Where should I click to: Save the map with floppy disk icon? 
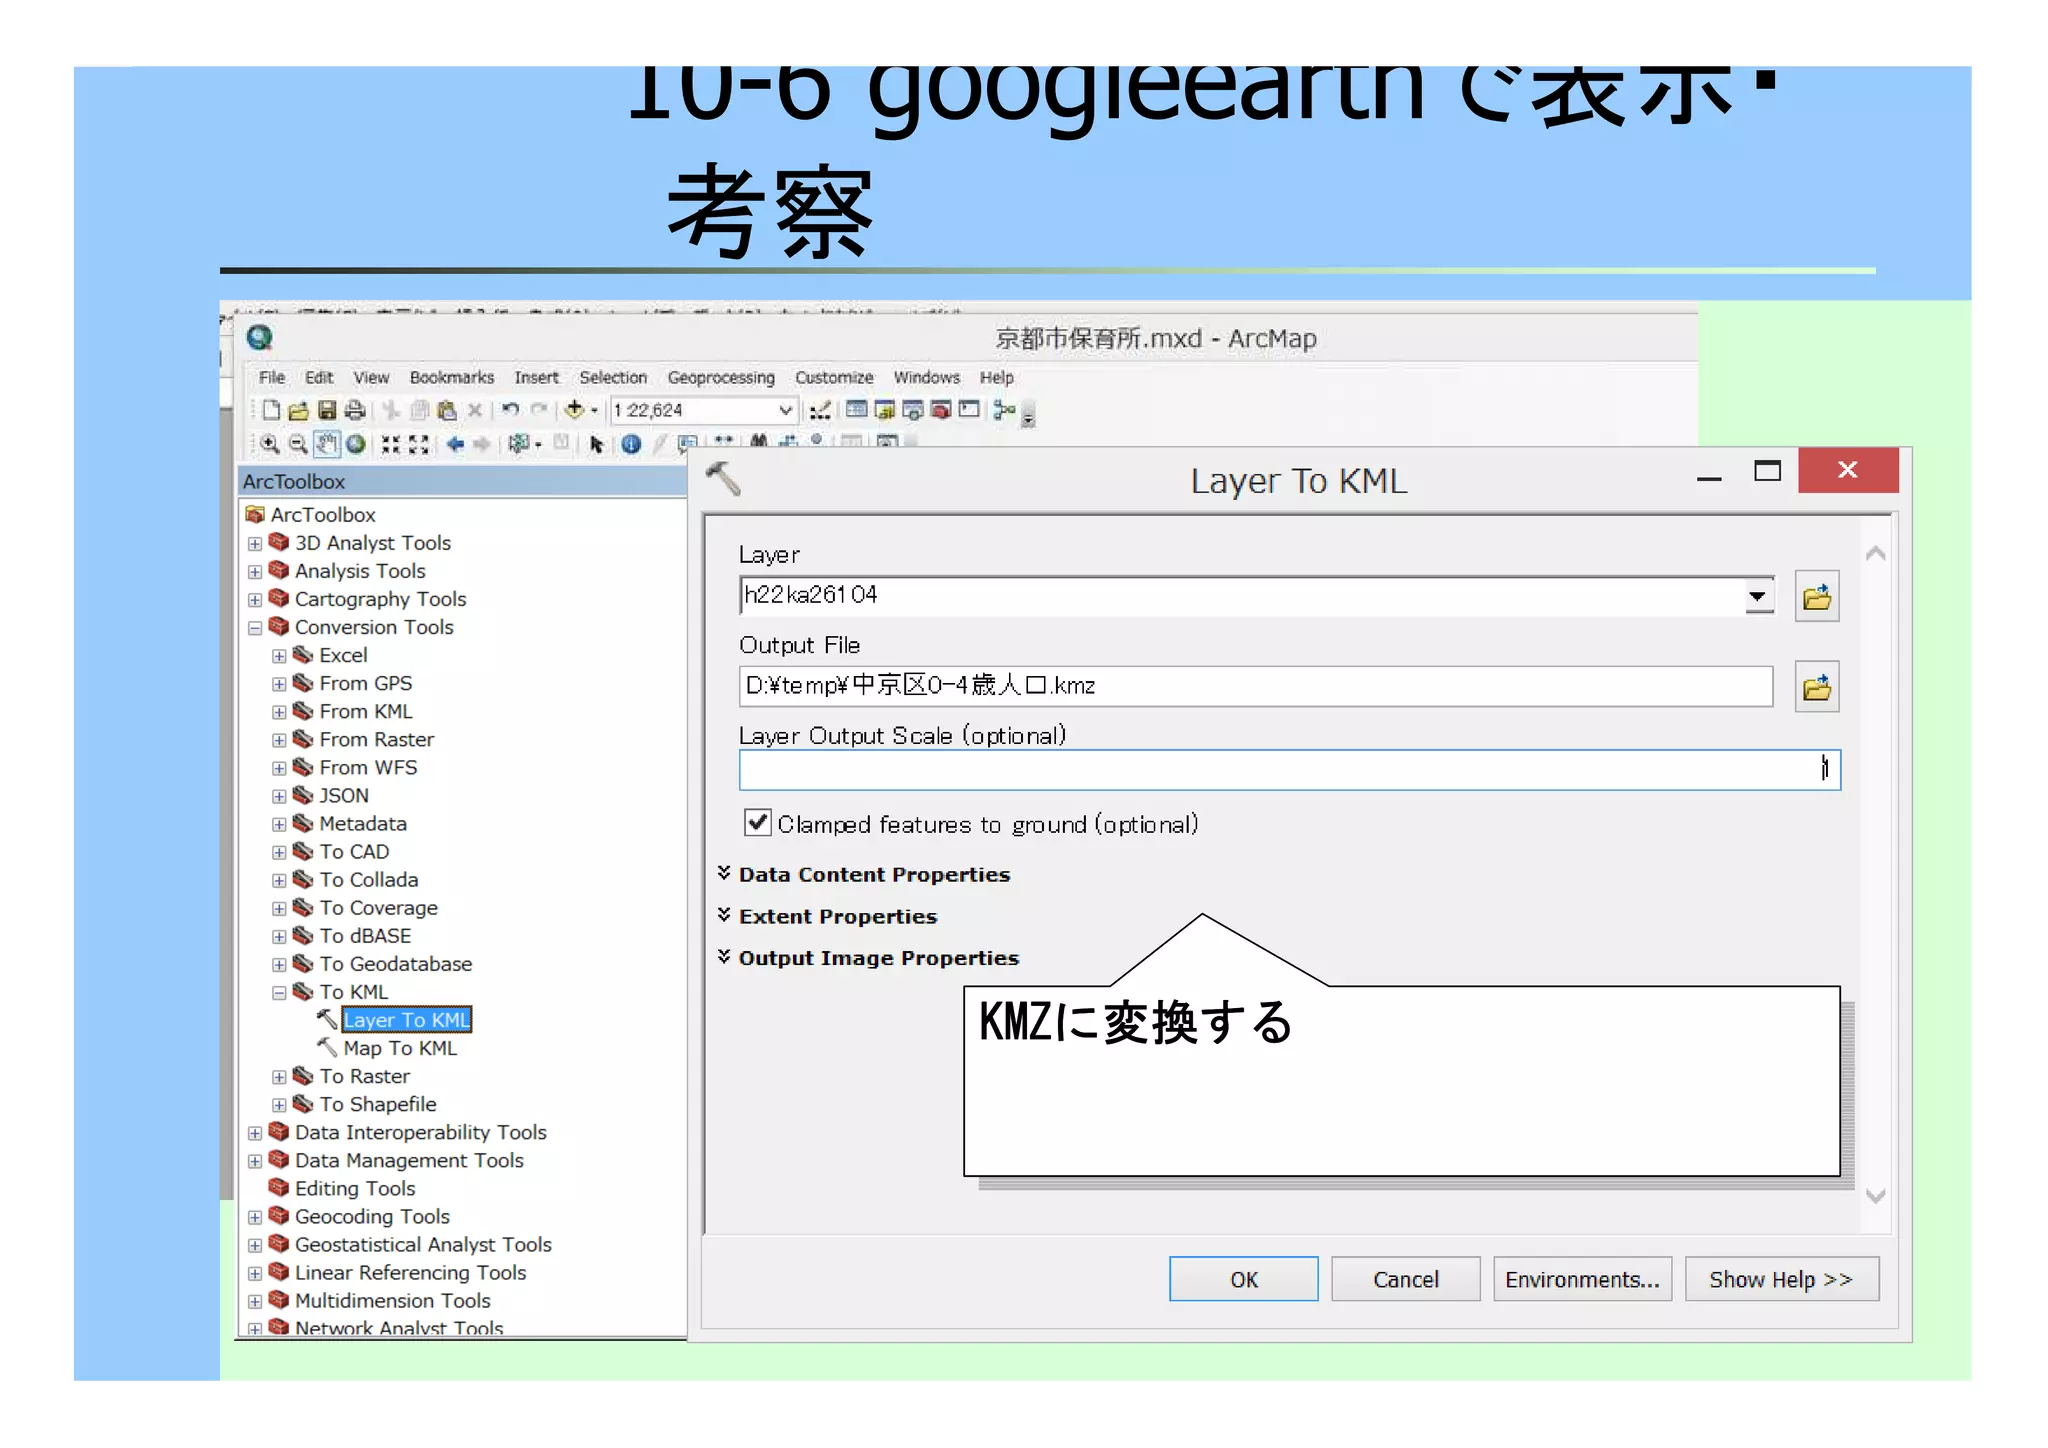326,410
